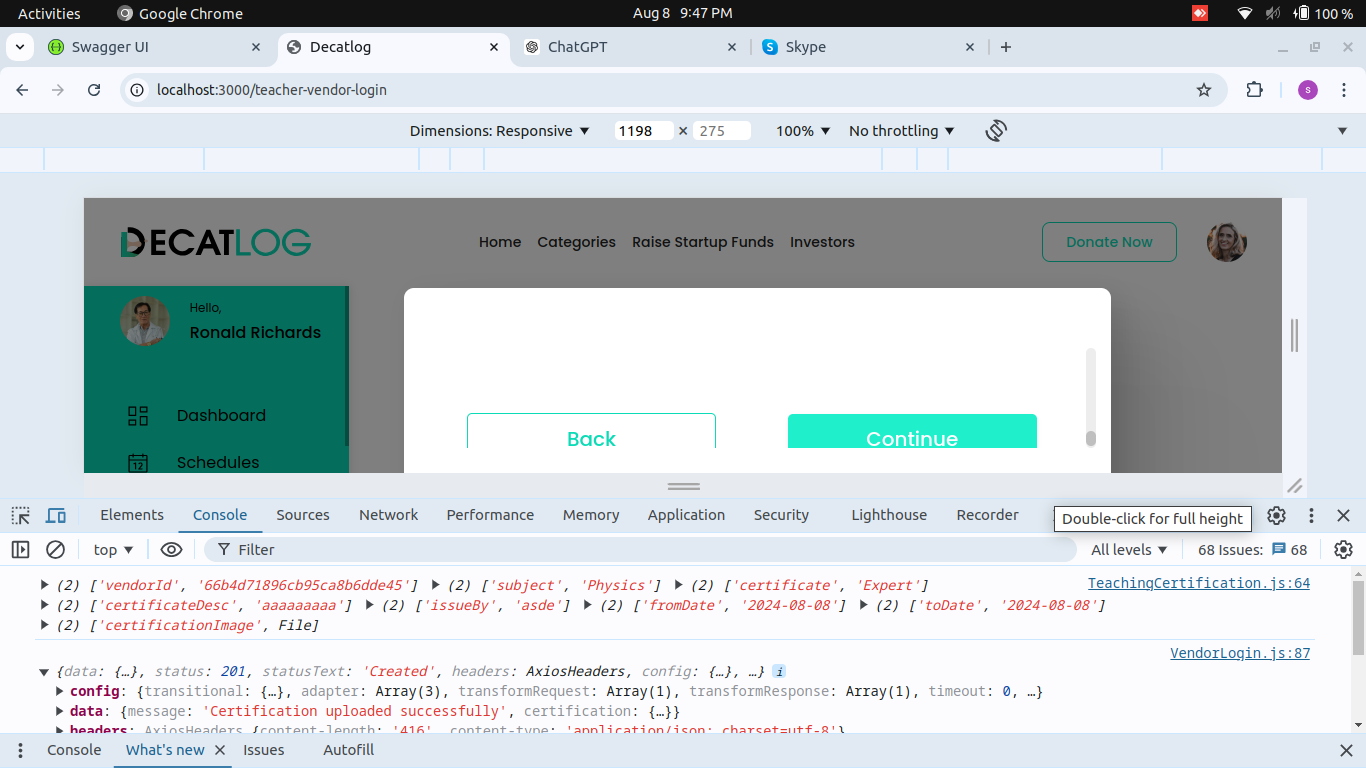Screen dimensions: 1366x768
Task: Open console settings gear beside issues count
Action: pyautogui.click(x=1343, y=550)
